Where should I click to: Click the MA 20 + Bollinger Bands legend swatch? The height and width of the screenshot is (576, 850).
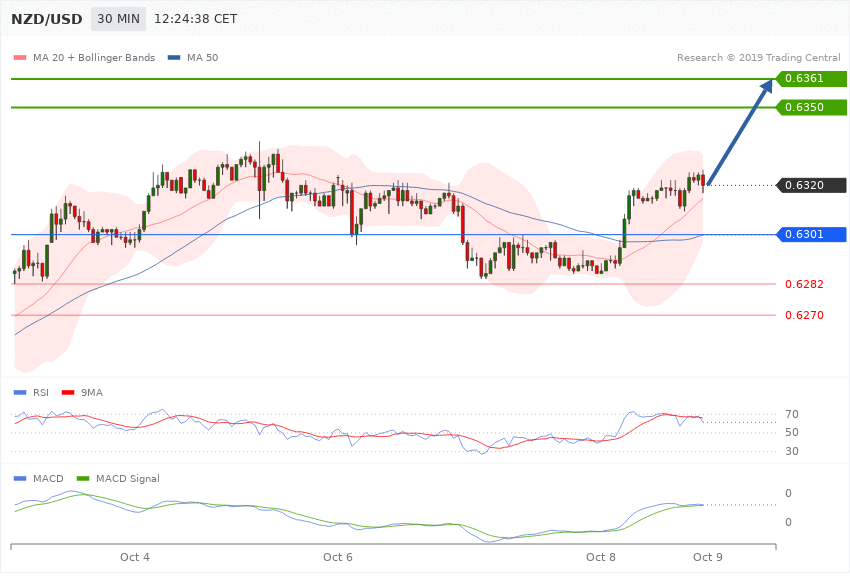(x=20, y=57)
